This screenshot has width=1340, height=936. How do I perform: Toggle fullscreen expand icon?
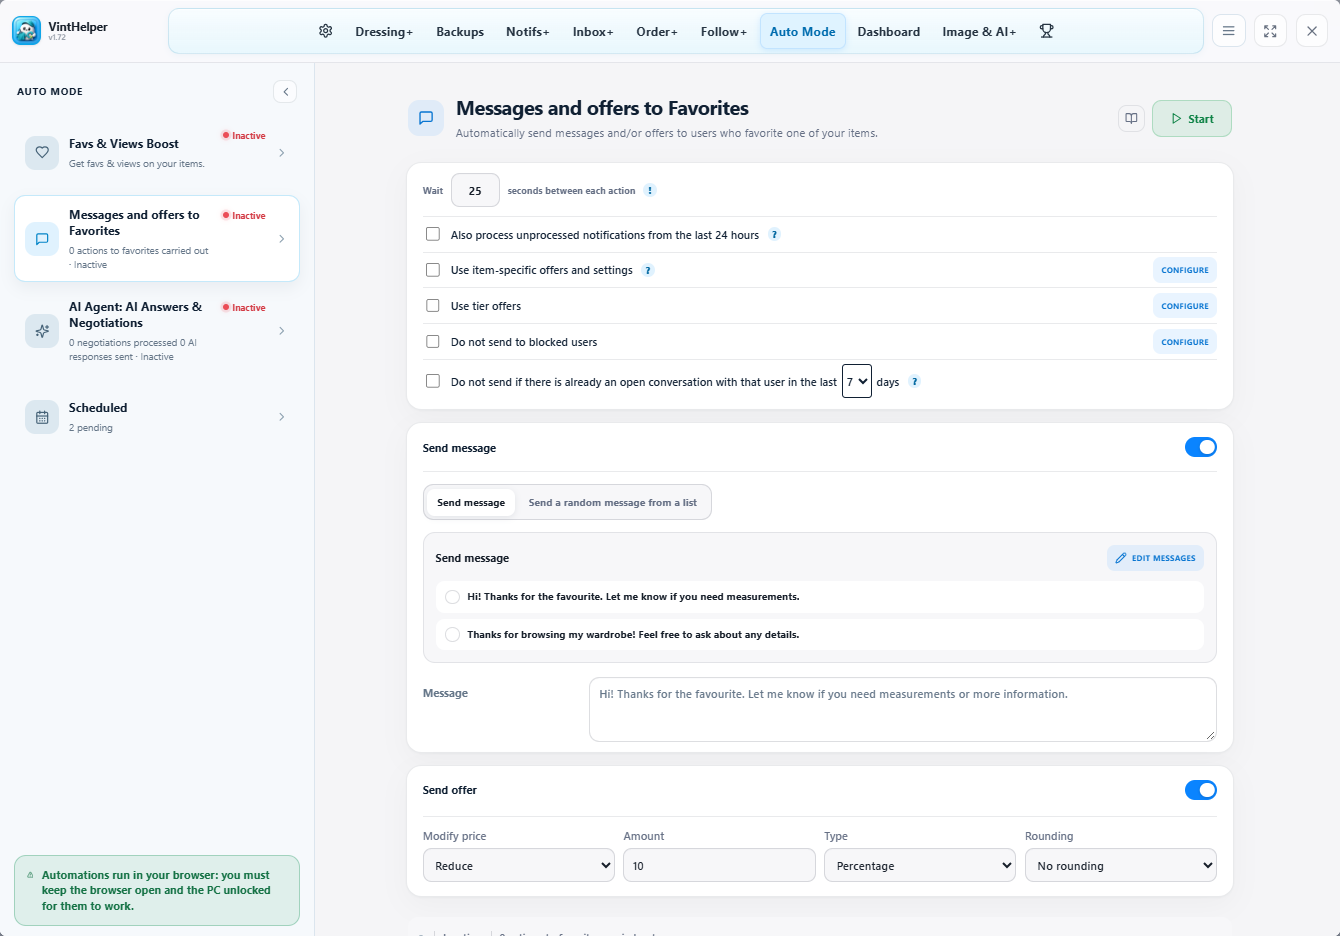click(1270, 31)
